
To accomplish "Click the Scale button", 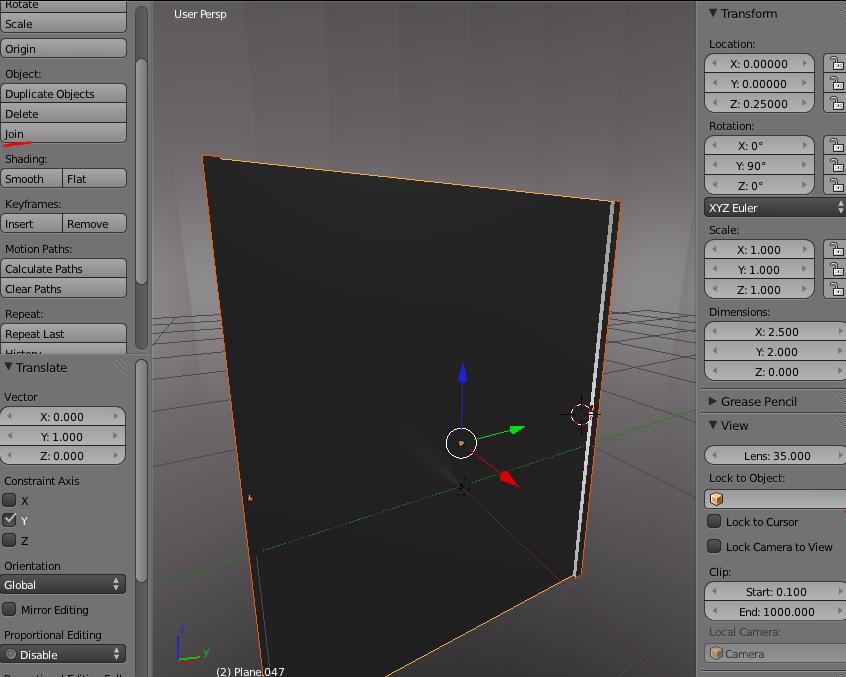I will (64, 24).
